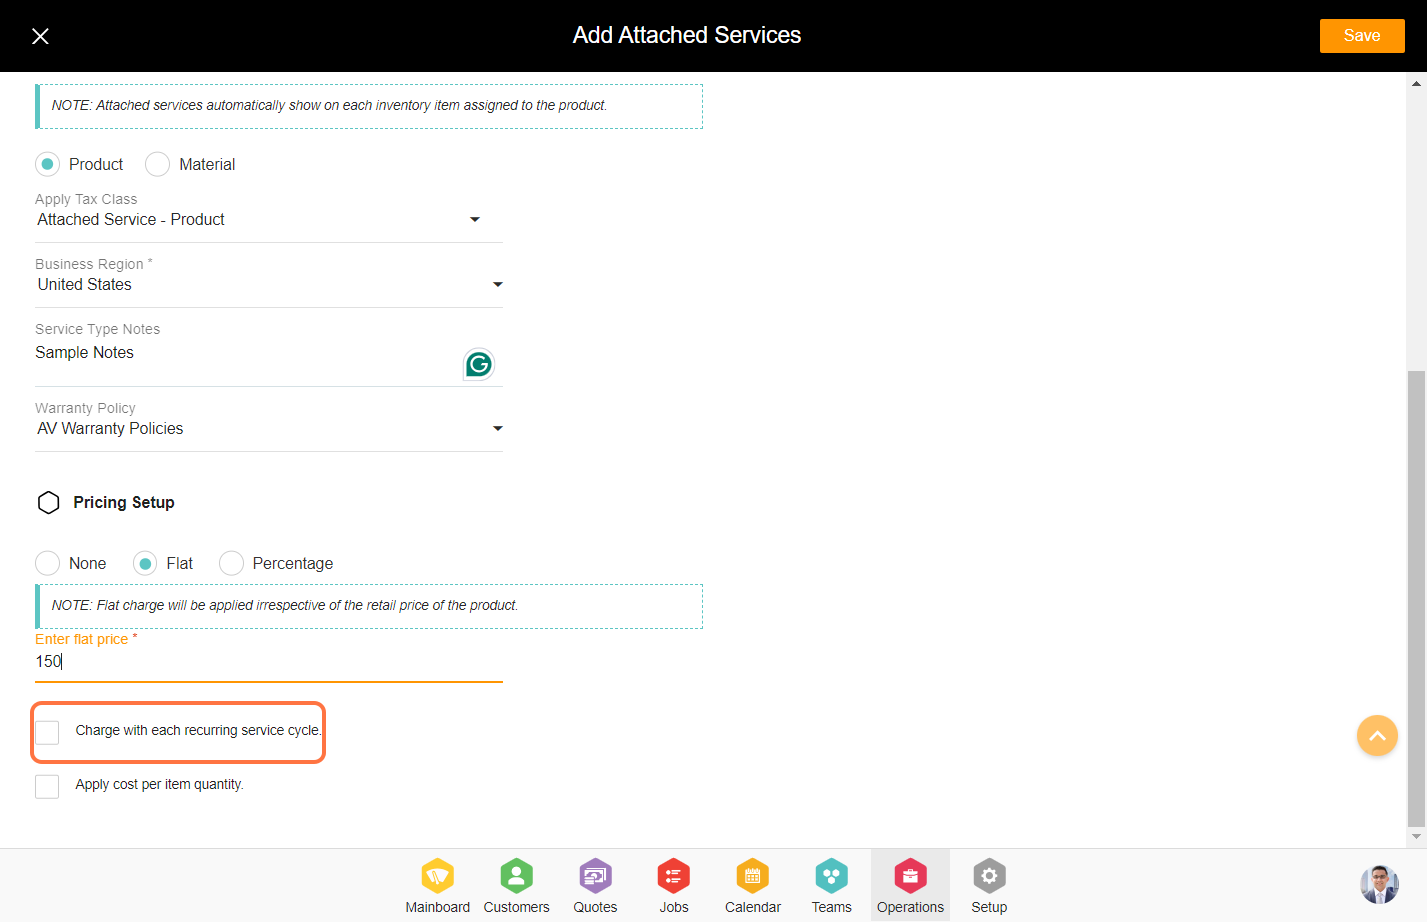Open the Warranty Policy dropdown
1427x922 pixels.
[269, 429]
